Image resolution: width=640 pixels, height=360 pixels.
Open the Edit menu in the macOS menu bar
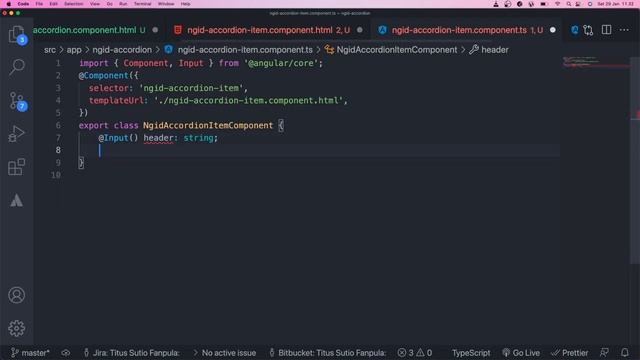click(53, 4)
